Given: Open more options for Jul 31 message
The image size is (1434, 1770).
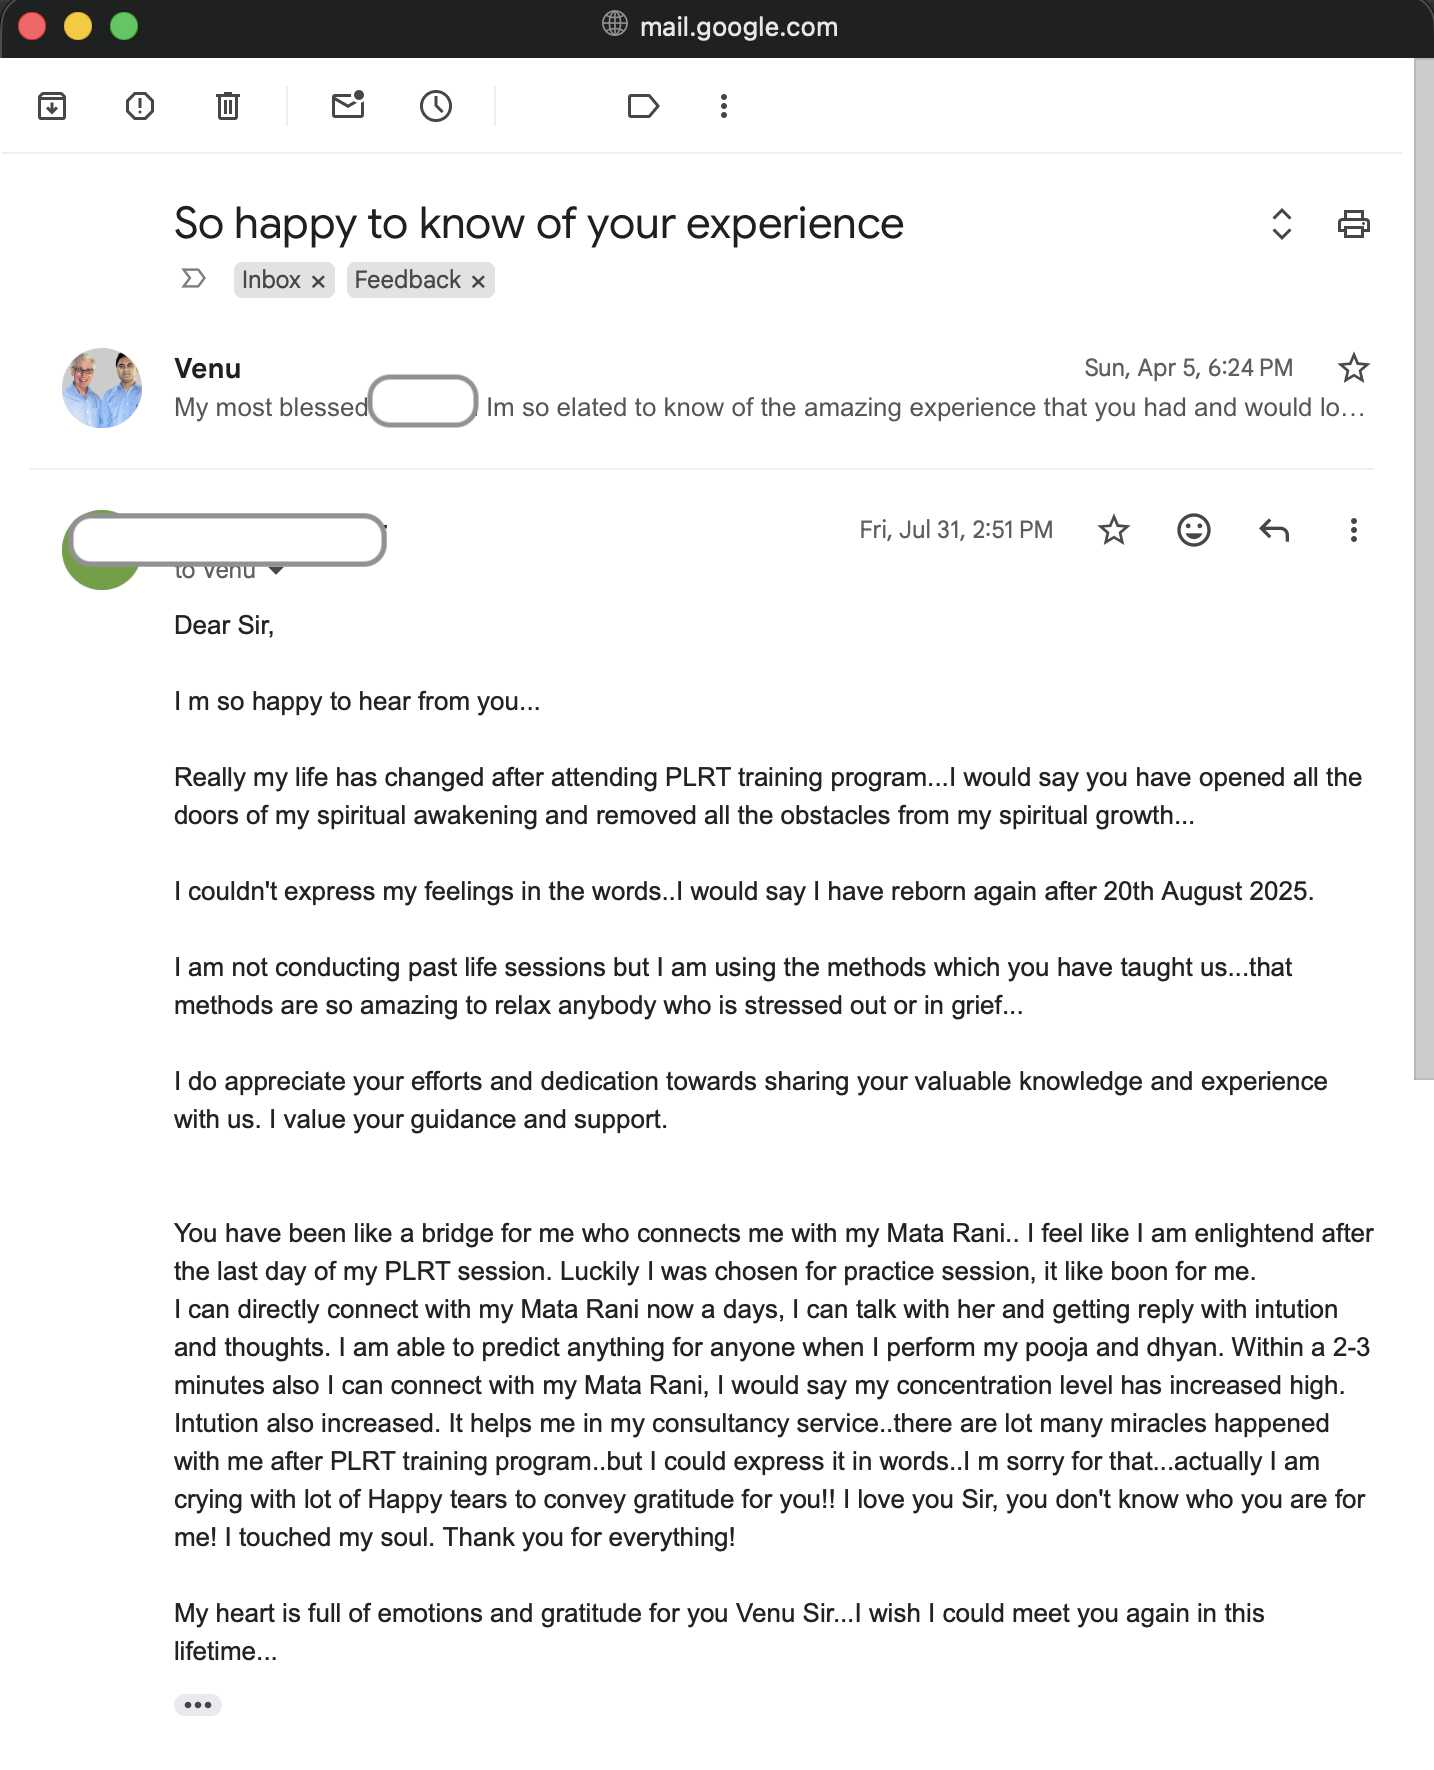Looking at the screenshot, I should [1354, 530].
